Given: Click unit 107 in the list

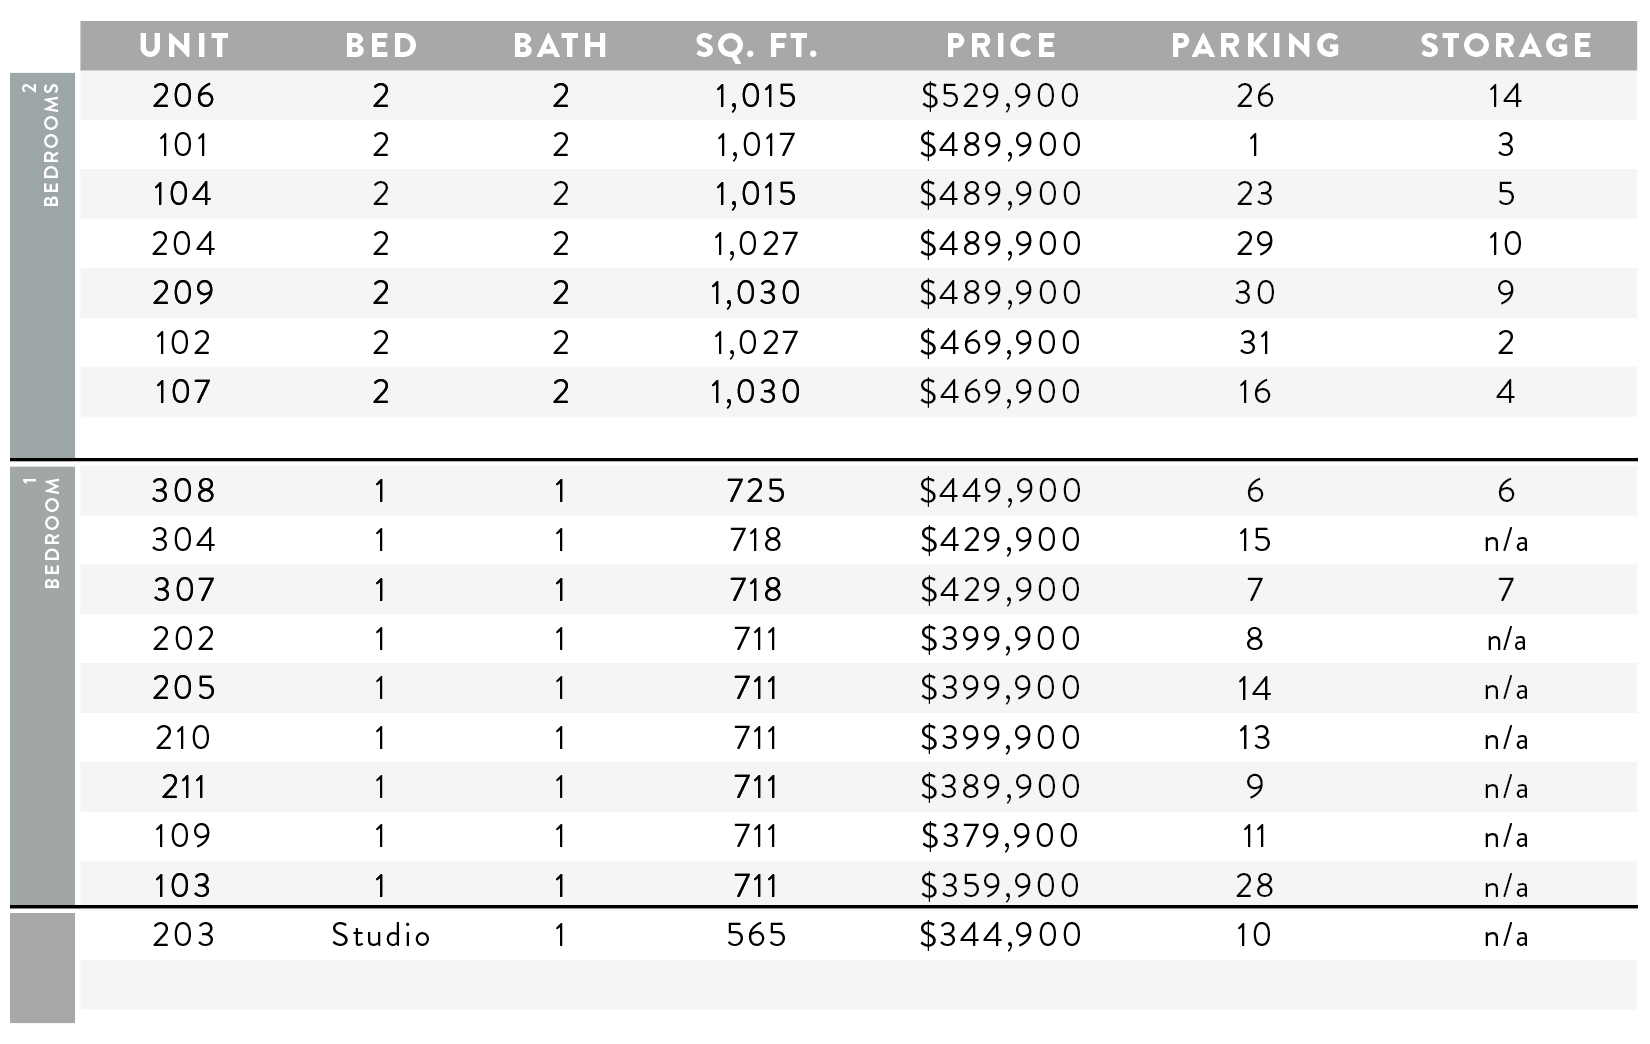Looking at the screenshot, I should click(x=183, y=392).
